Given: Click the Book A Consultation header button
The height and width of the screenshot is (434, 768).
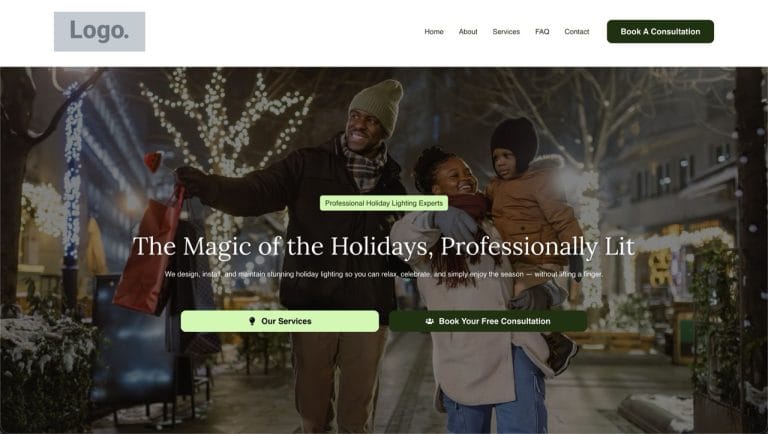Looking at the screenshot, I should coord(660,31).
